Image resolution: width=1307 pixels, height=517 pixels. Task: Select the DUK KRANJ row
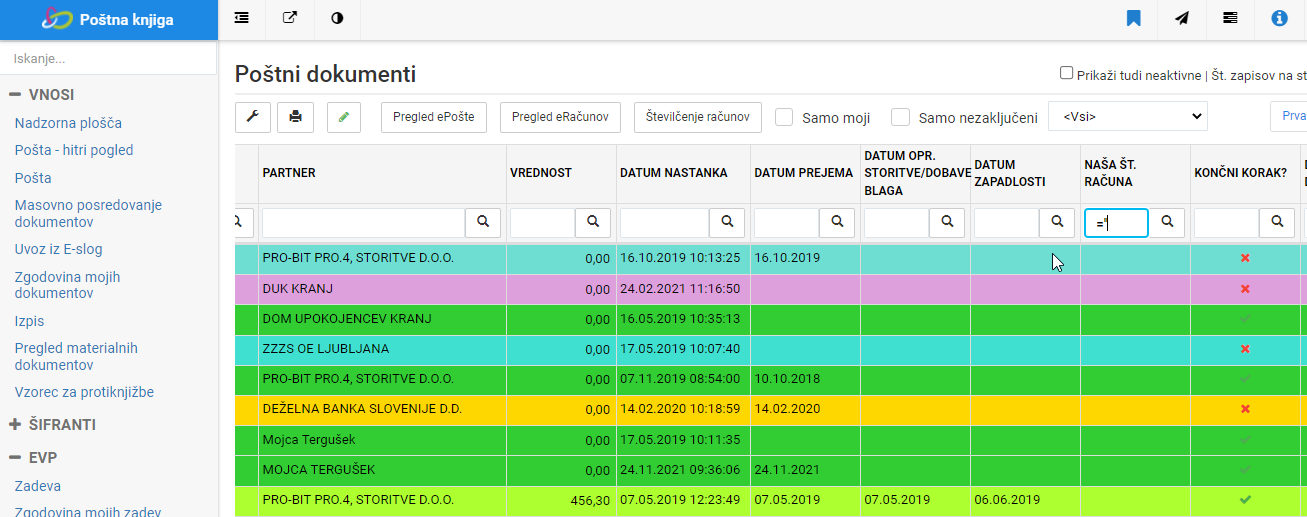click(x=771, y=289)
